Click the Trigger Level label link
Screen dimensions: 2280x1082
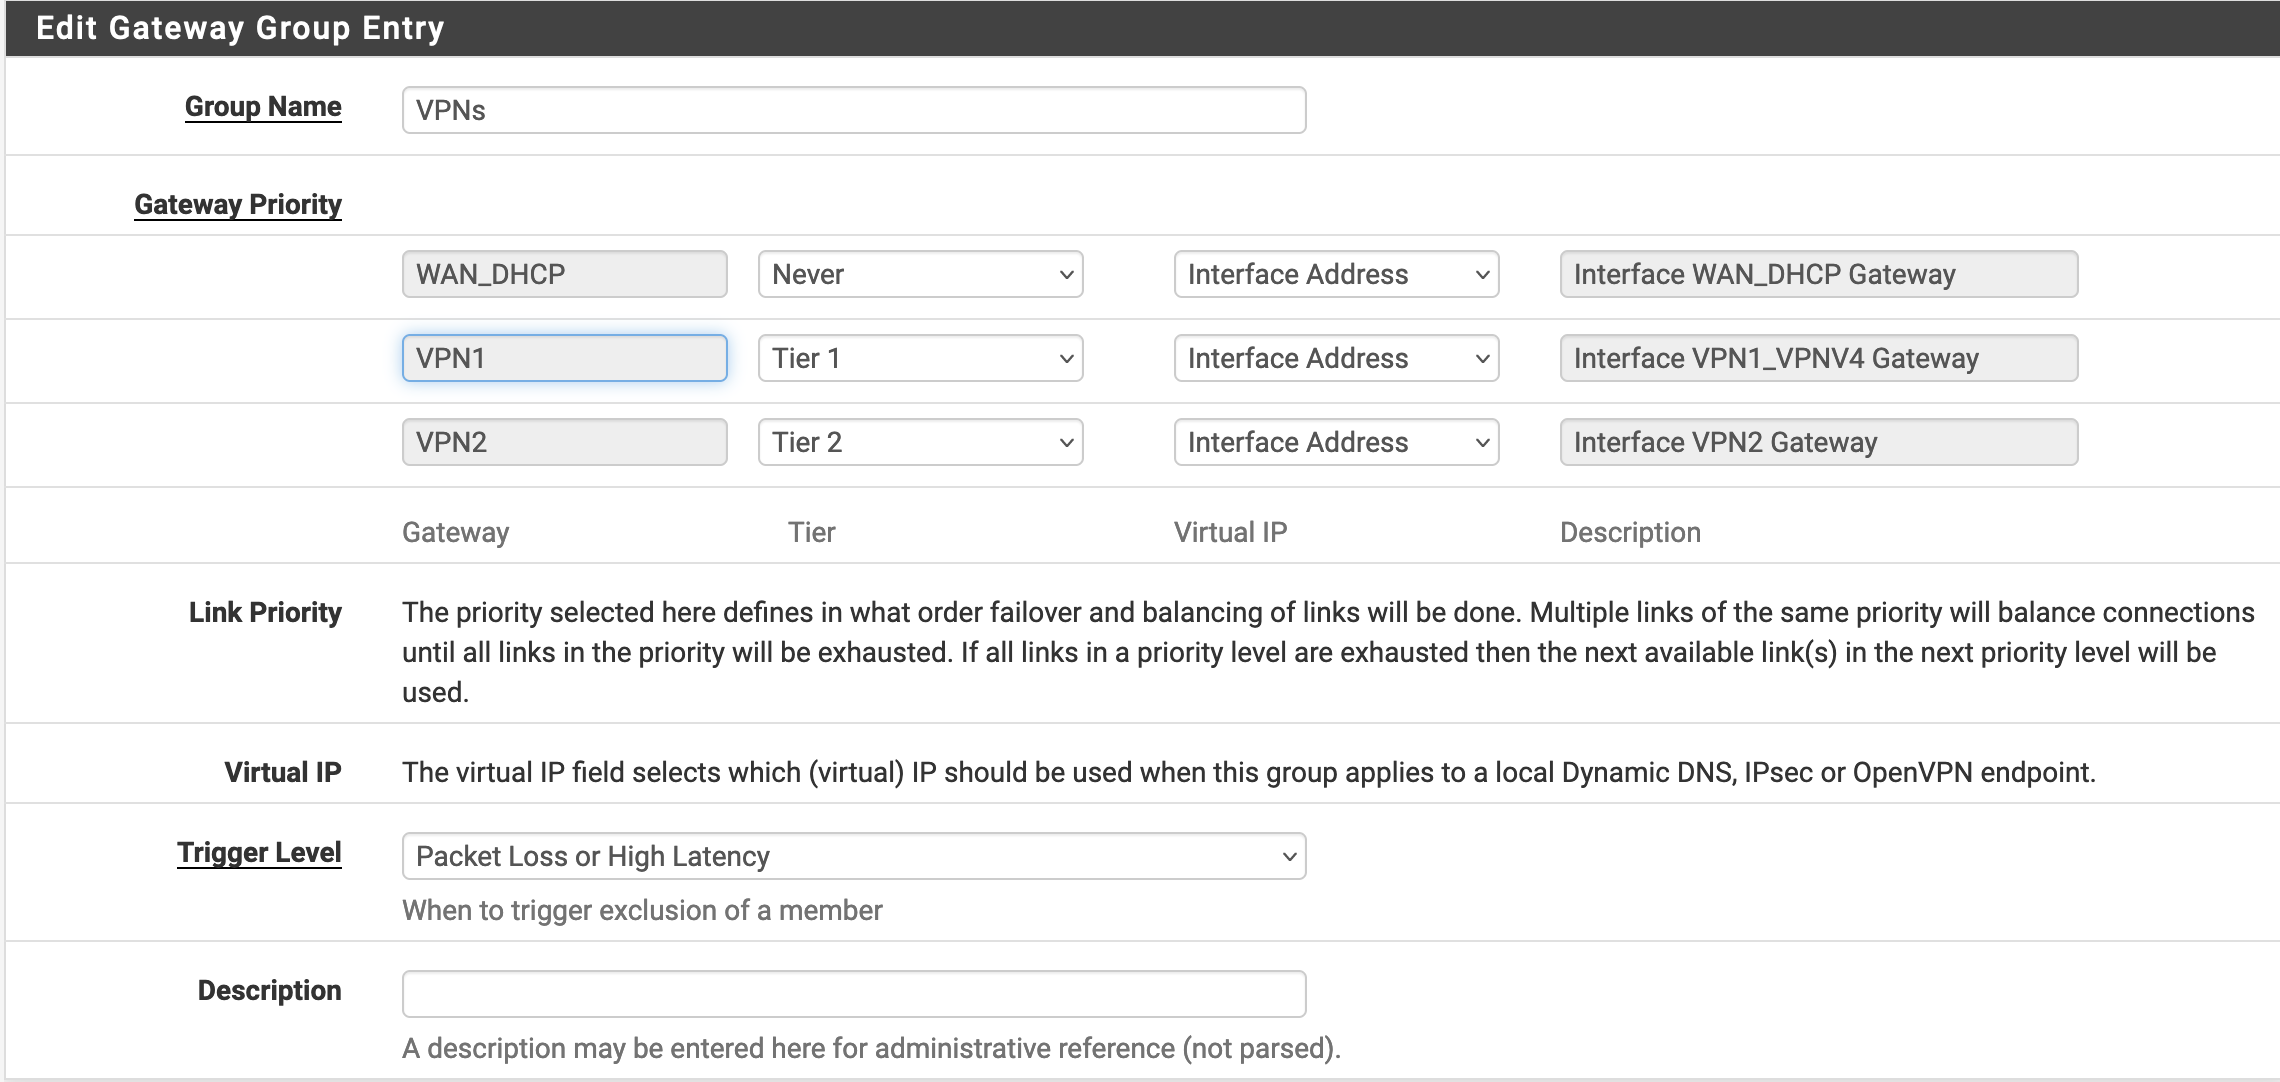click(259, 853)
